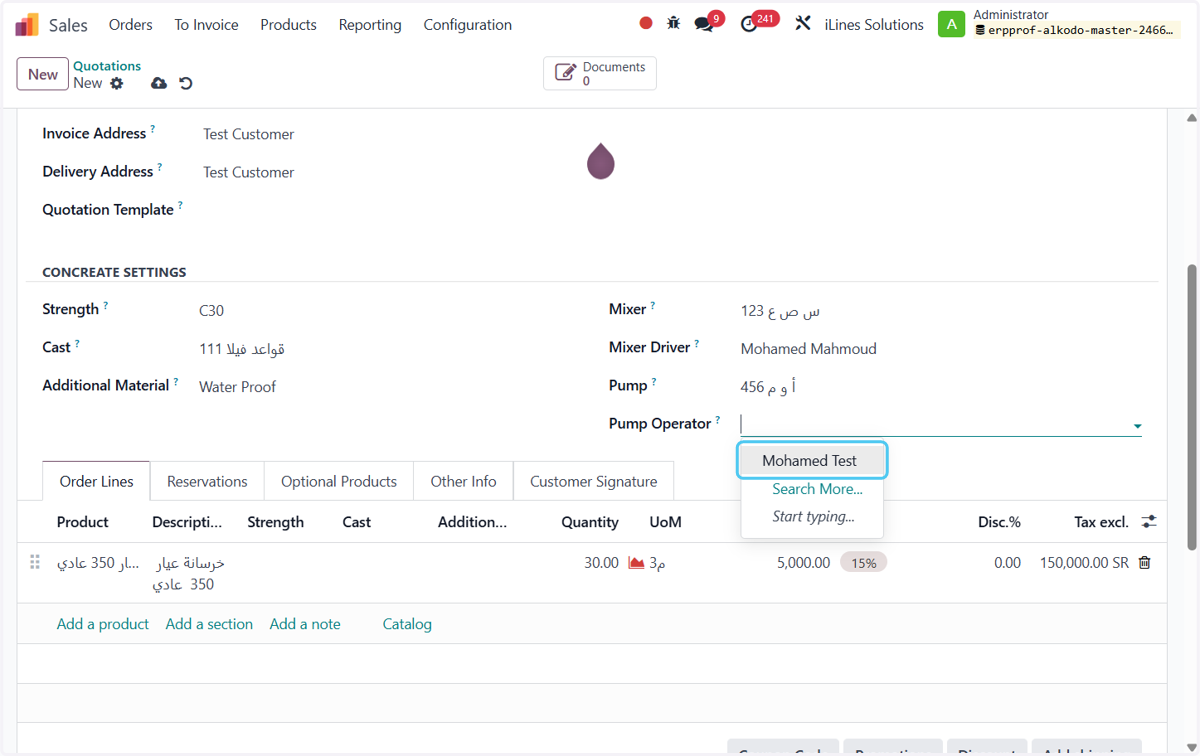Image resolution: width=1200 pixels, height=756 pixels.
Task: Click the iLines Solutions company switcher
Action: [874, 25]
